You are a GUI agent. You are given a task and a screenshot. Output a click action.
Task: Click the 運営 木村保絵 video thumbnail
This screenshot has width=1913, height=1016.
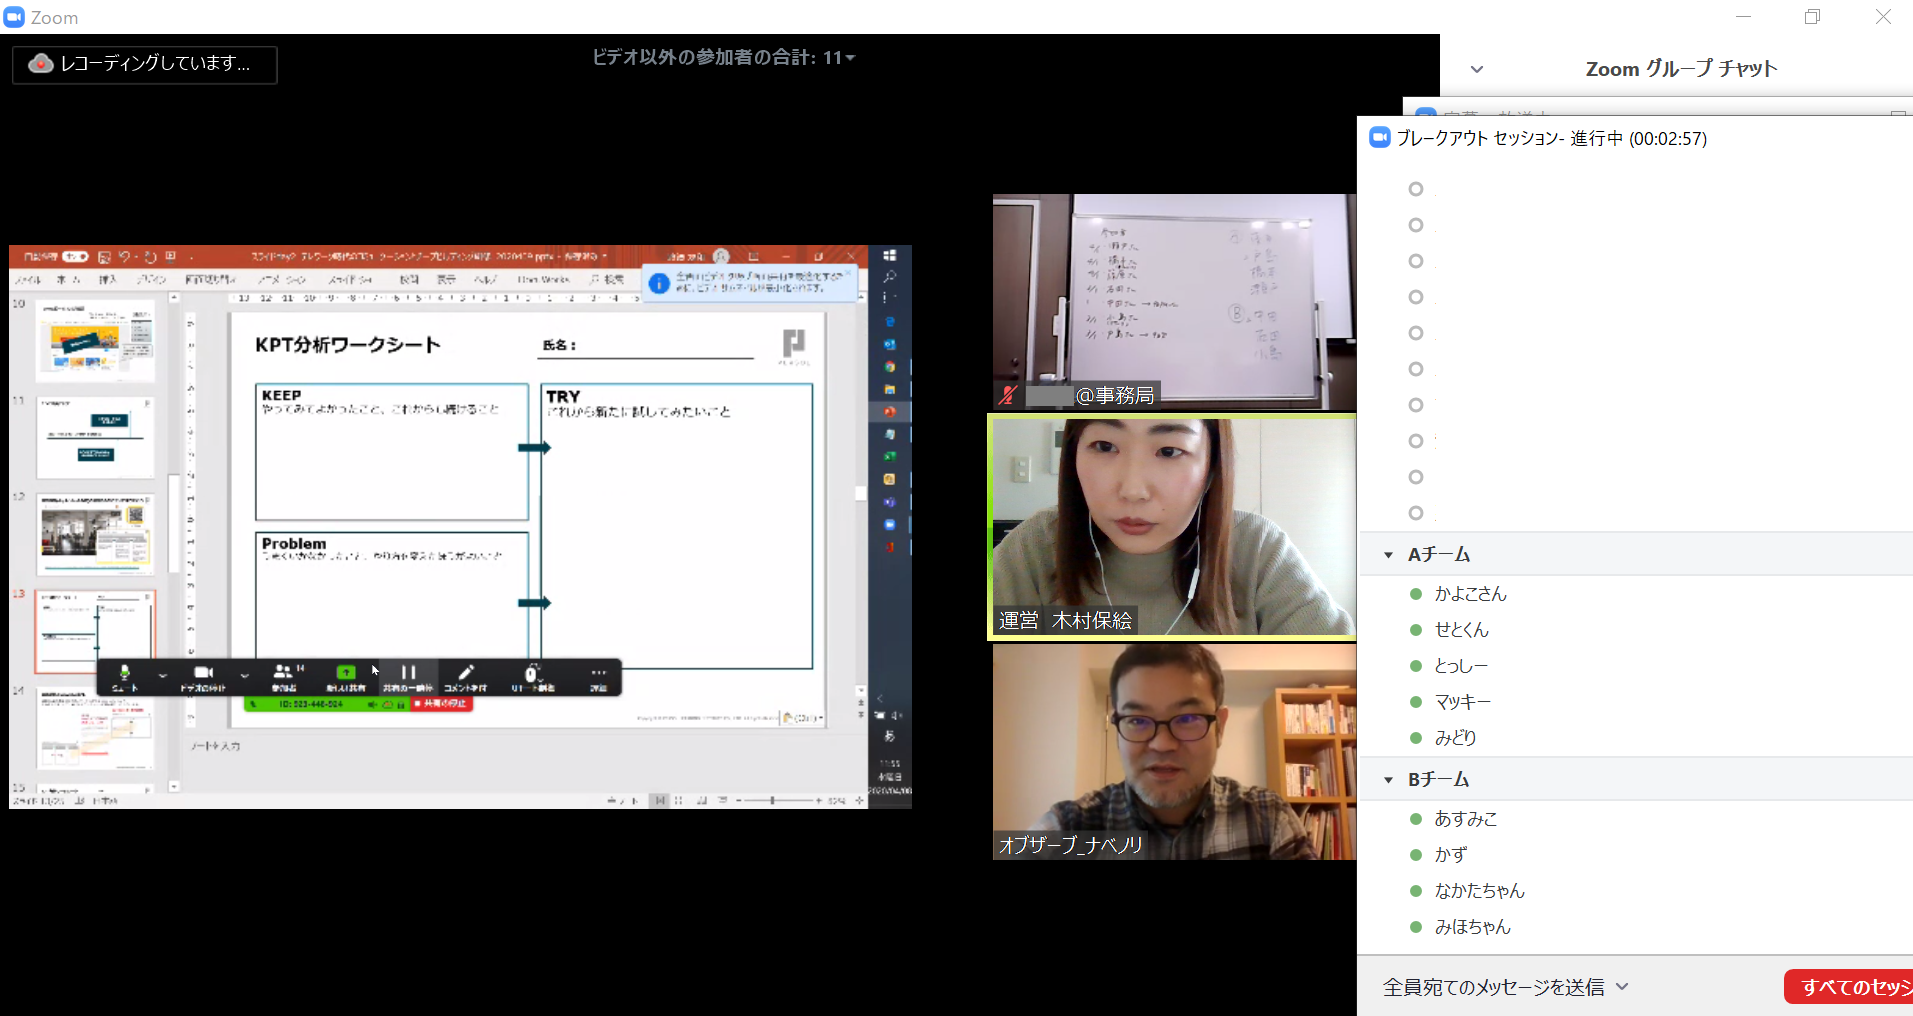[x=1173, y=527]
